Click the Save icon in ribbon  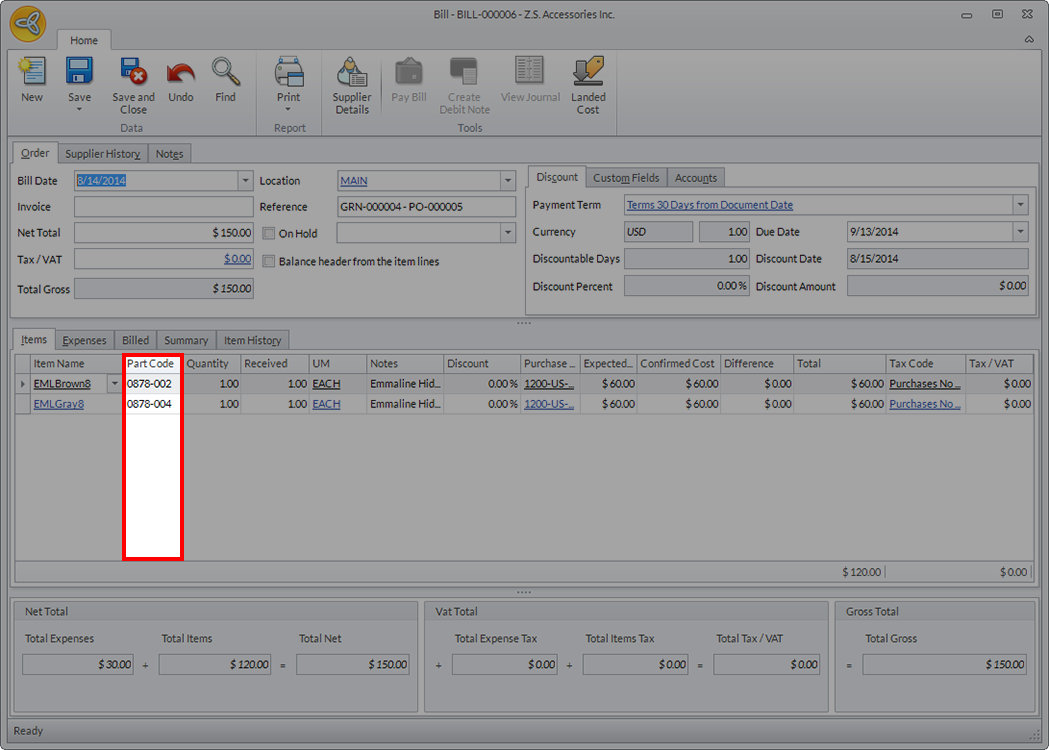(x=79, y=73)
